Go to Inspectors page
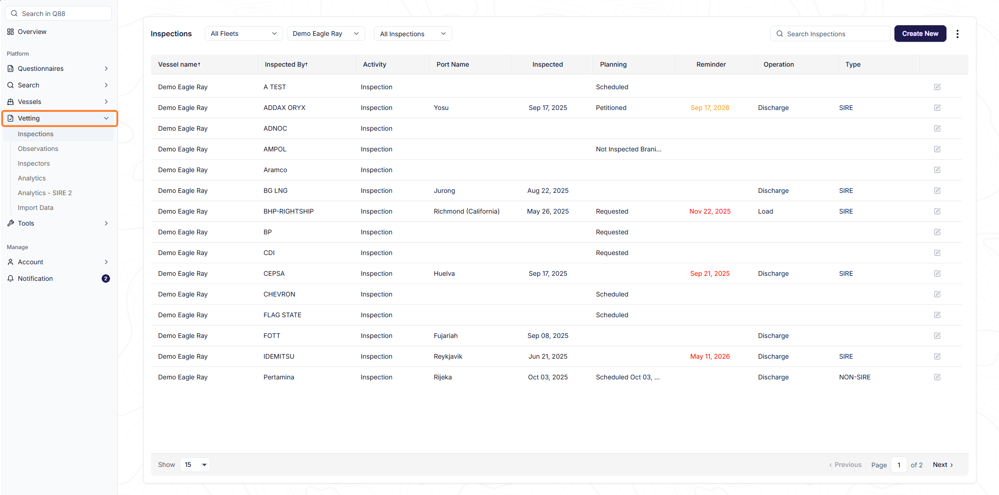This screenshot has width=999, height=495. pyautogui.click(x=34, y=163)
